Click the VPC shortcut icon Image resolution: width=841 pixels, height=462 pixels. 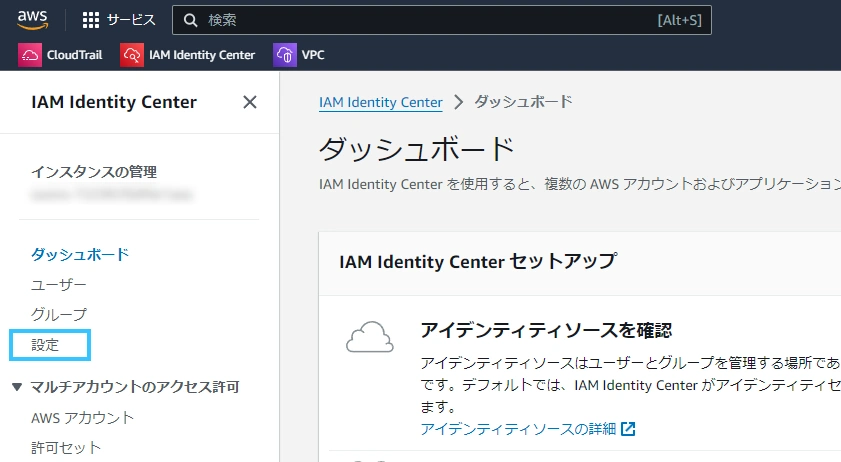coord(285,55)
